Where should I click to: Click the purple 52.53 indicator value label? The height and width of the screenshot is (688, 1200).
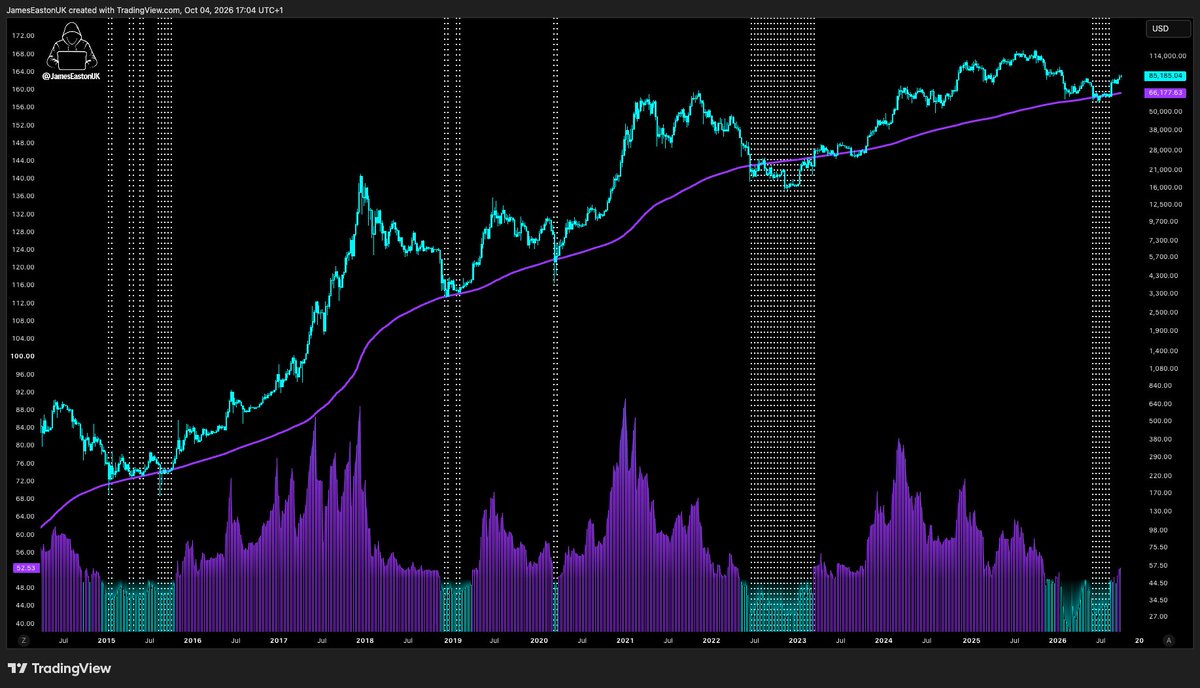[x=25, y=567]
